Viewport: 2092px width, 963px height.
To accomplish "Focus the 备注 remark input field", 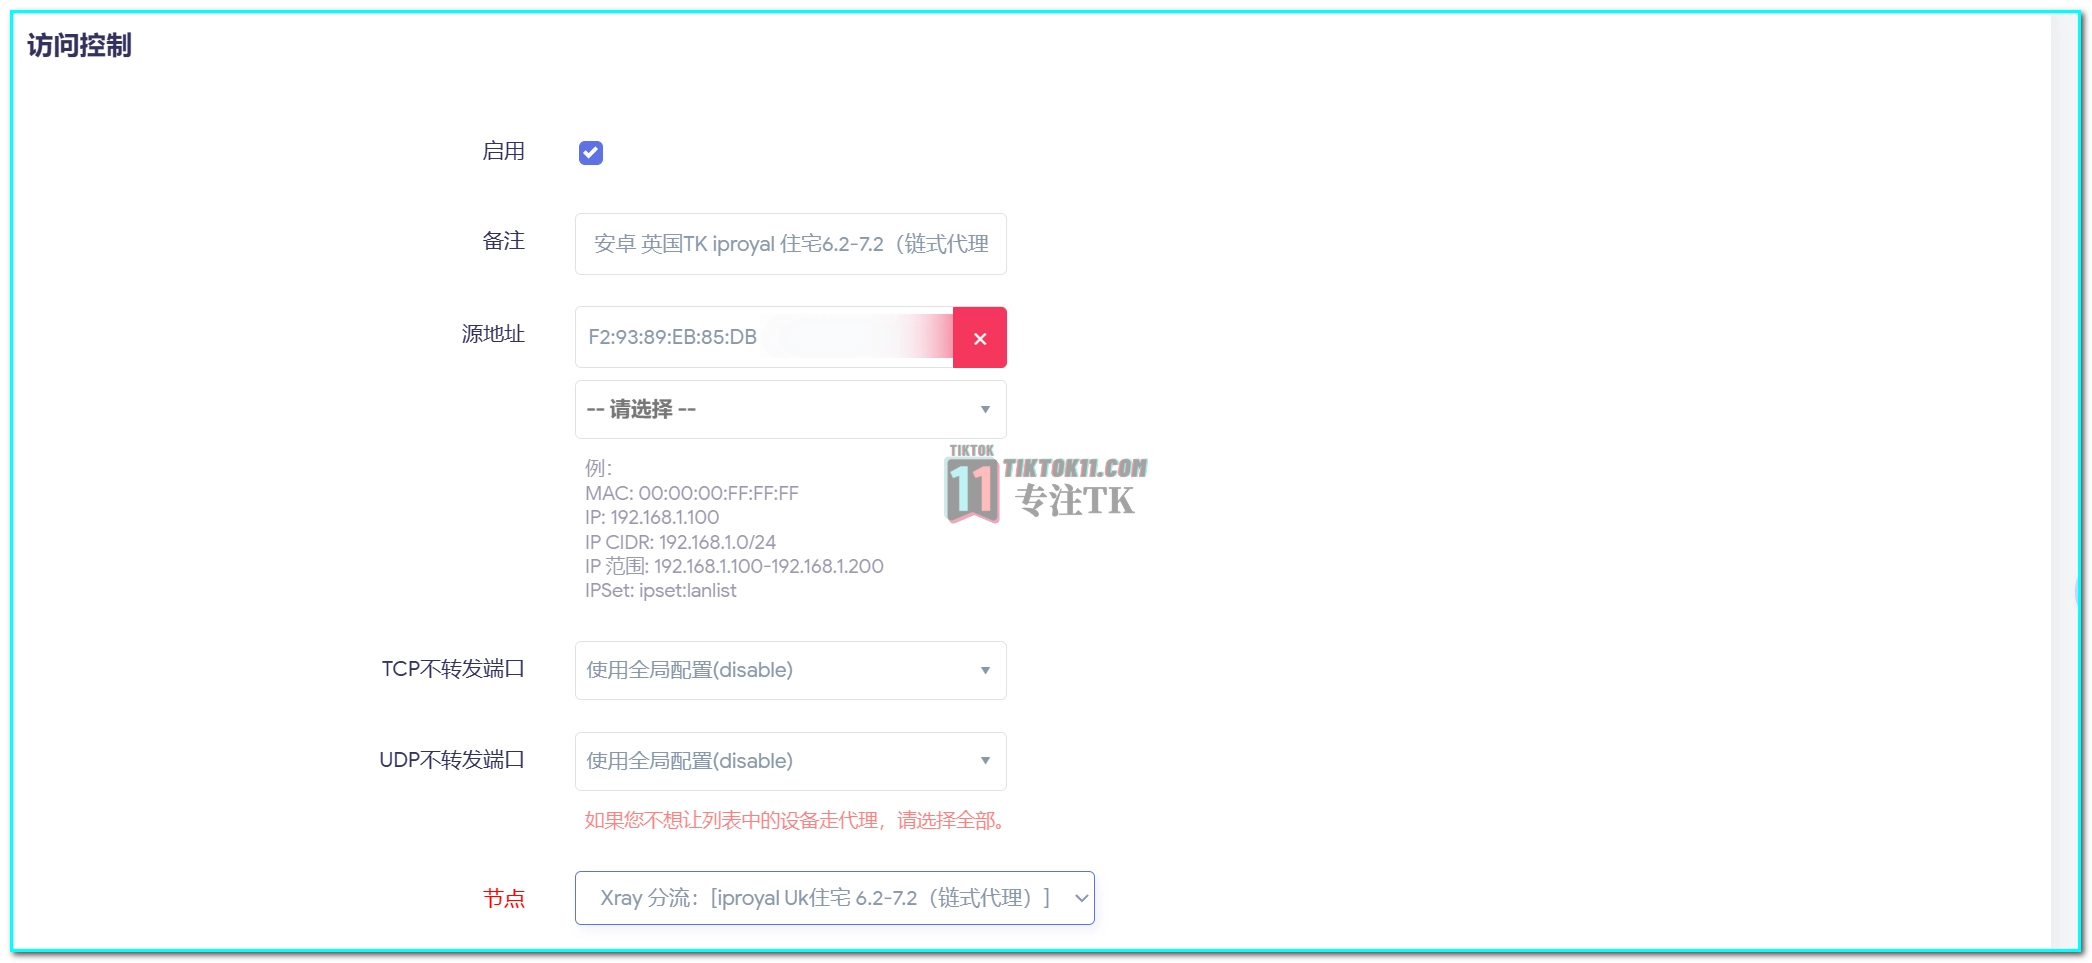I will click(790, 244).
